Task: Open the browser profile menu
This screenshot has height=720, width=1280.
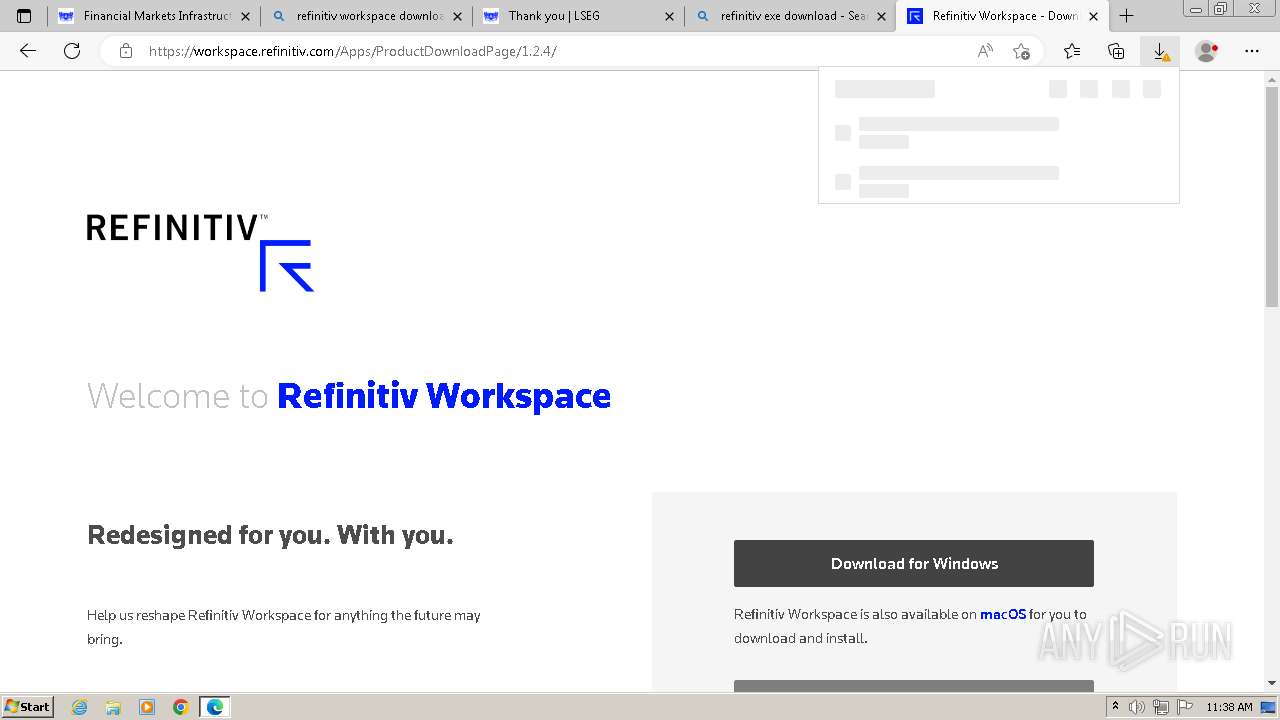Action: click(x=1207, y=51)
